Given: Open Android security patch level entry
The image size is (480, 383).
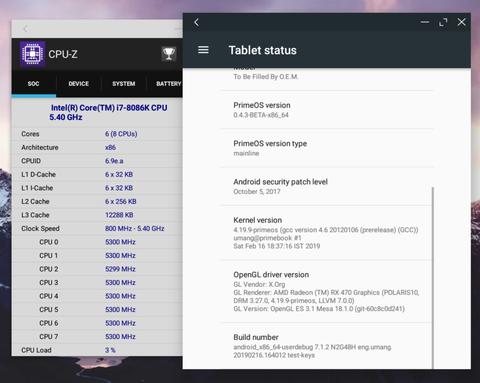Looking at the screenshot, I should [327, 186].
